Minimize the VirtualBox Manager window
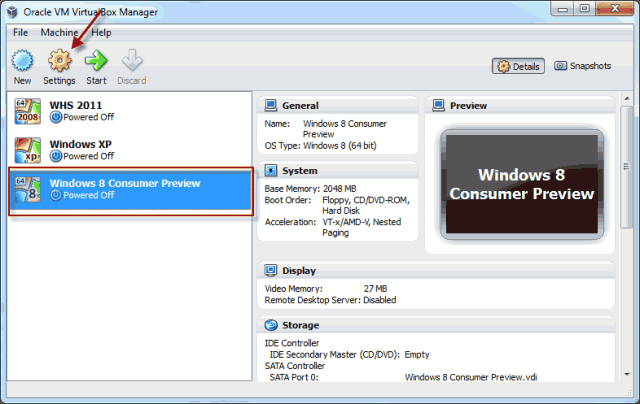 [562, 9]
